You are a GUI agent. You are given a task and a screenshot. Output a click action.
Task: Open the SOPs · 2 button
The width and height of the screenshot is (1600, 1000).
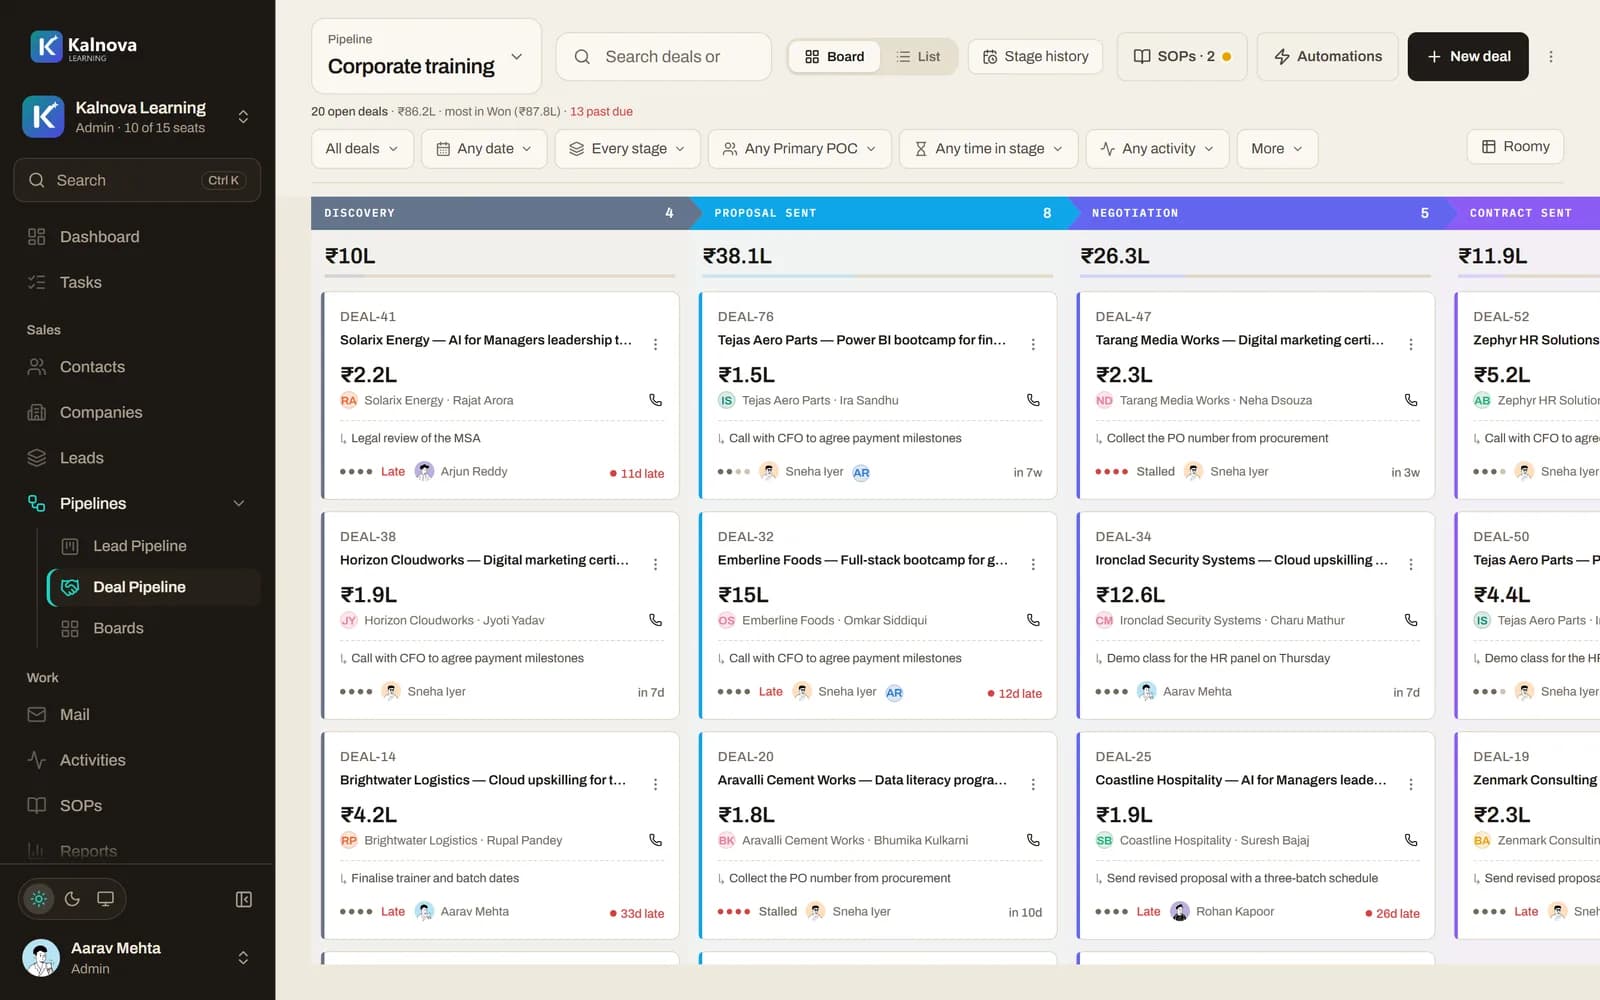(1182, 57)
